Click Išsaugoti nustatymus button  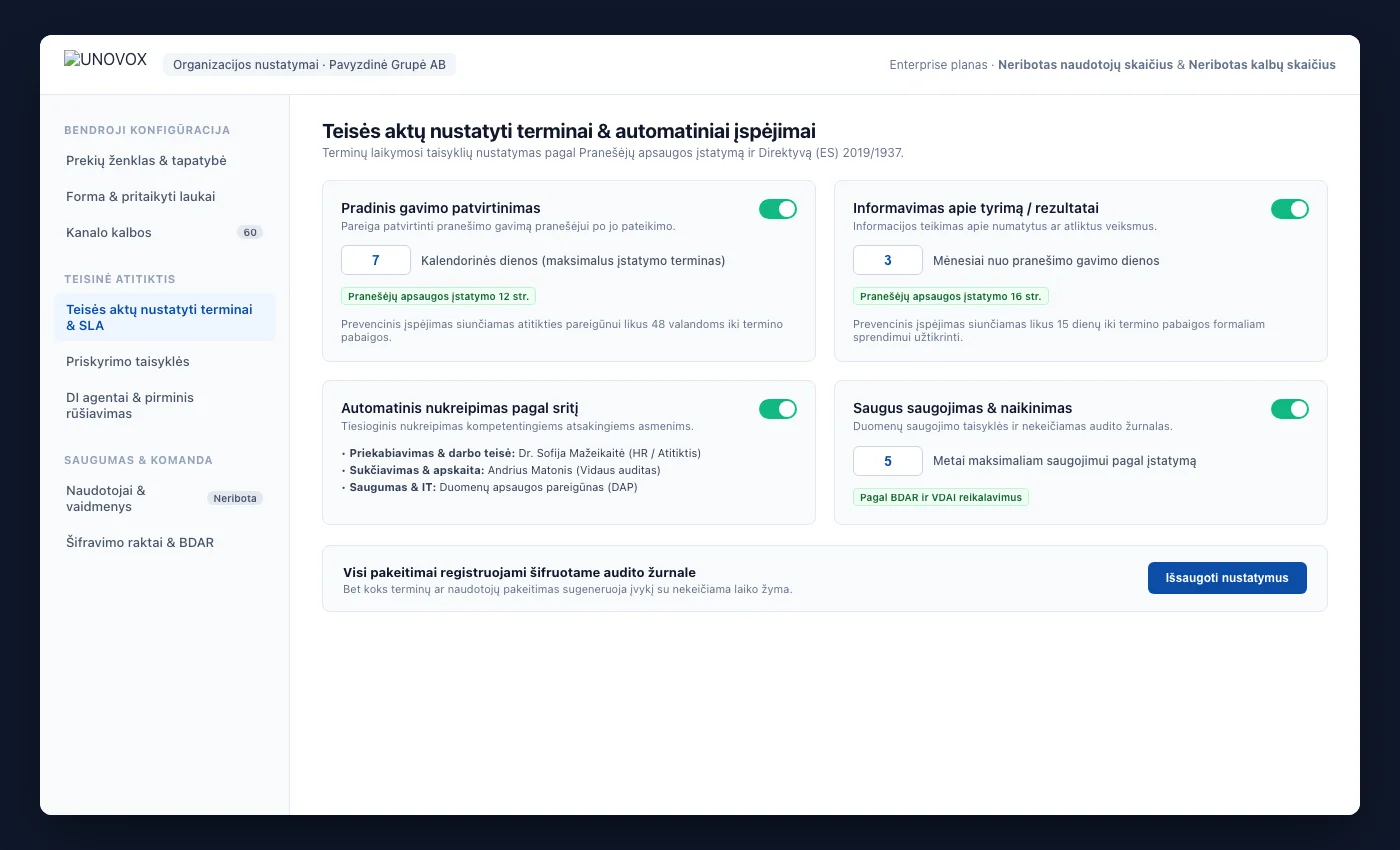click(x=1227, y=578)
